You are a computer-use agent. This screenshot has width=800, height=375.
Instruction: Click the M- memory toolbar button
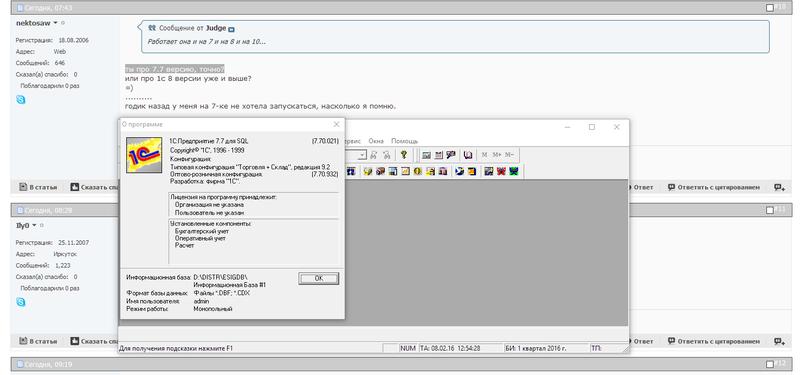510,155
